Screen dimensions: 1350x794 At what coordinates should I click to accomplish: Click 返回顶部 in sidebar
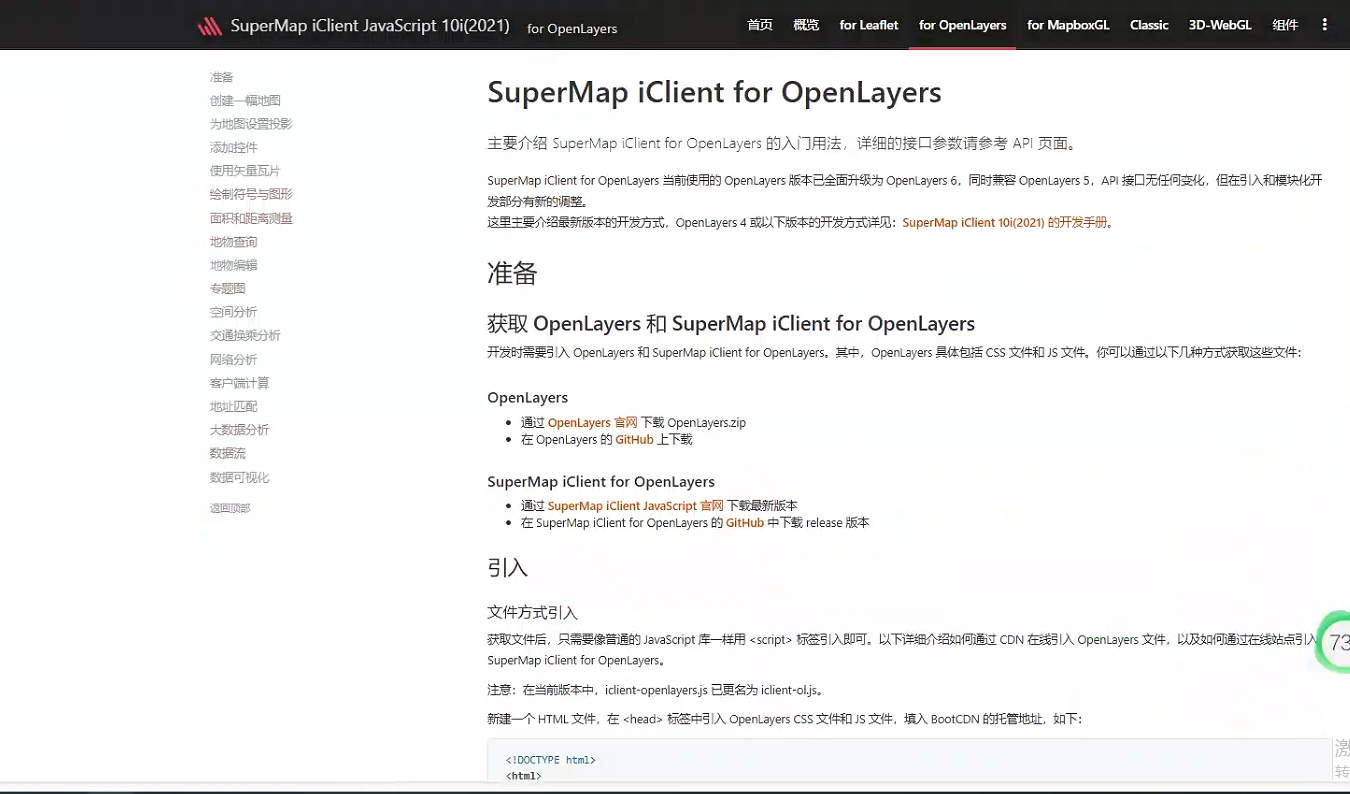[x=230, y=508]
